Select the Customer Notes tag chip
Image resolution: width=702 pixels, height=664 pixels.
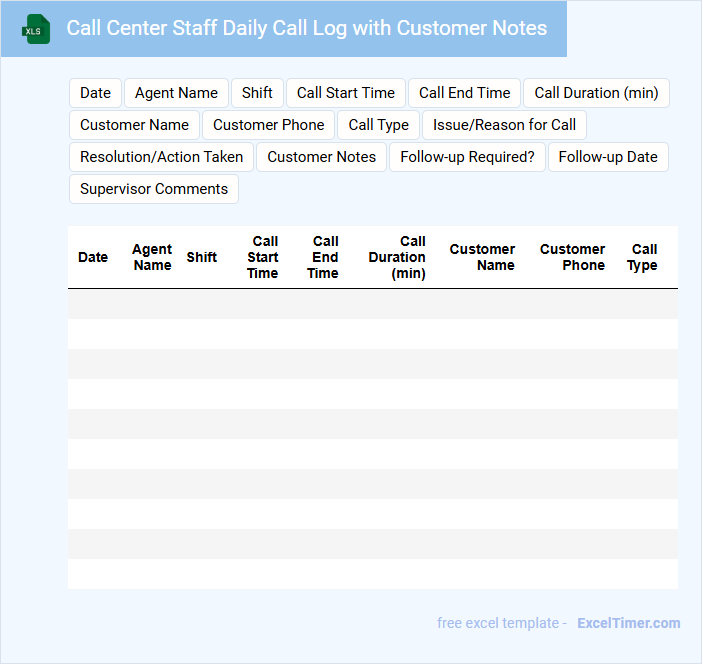click(321, 157)
